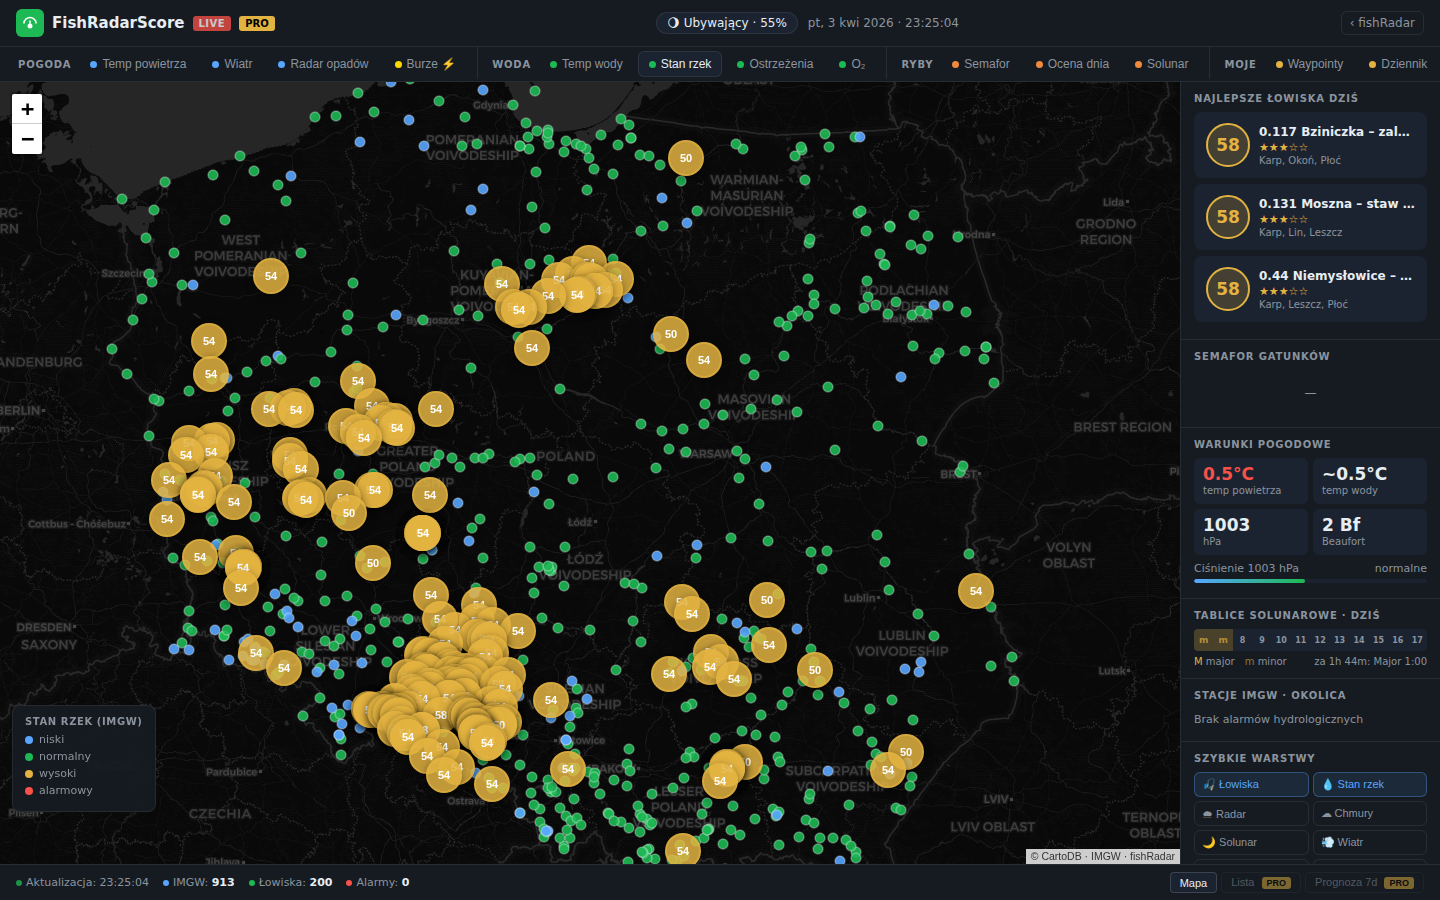Click the Burze lightning bolt icon
The width and height of the screenshot is (1440, 900).
point(449,63)
